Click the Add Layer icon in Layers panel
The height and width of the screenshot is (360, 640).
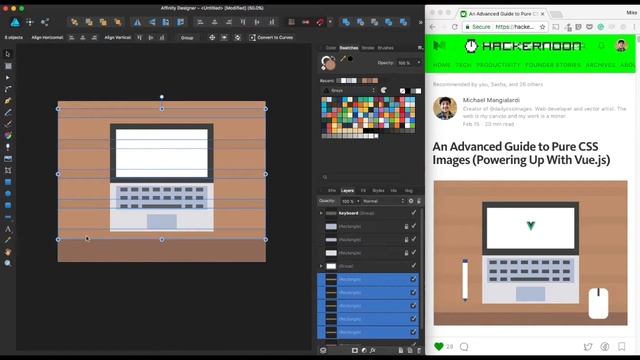click(400, 350)
